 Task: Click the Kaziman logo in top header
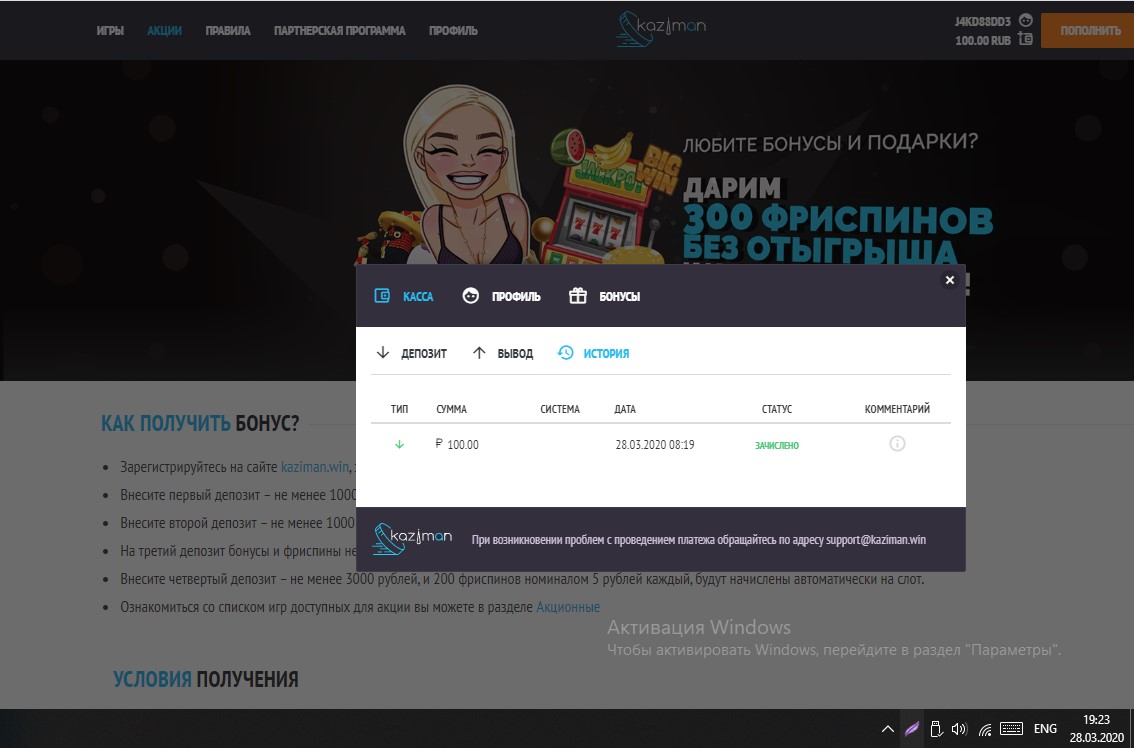(x=661, y=28)
